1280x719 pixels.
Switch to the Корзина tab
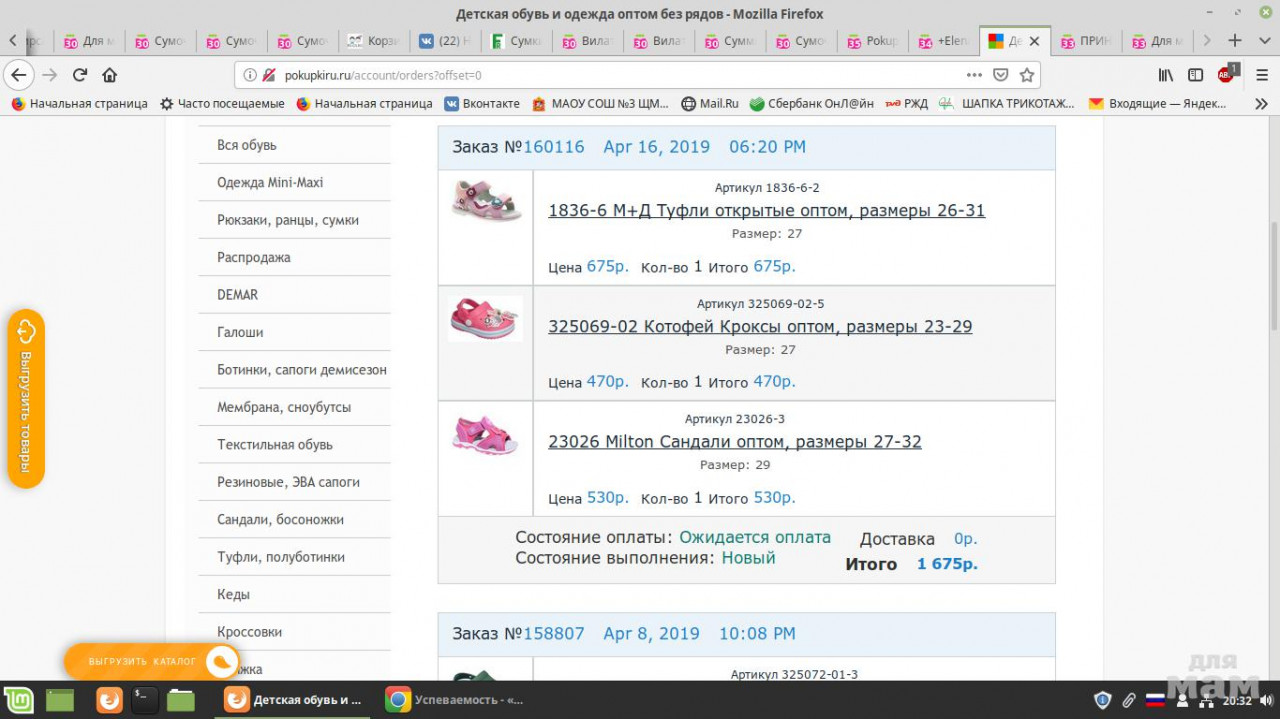click(x=374, y=41)
